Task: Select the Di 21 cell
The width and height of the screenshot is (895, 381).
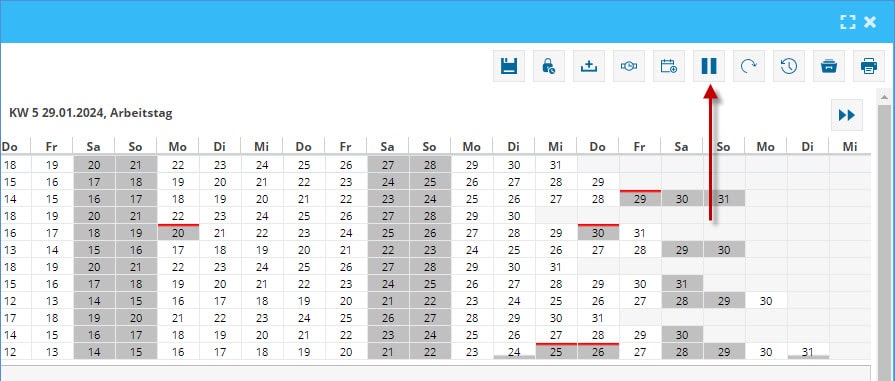Action: pos(220,233)
